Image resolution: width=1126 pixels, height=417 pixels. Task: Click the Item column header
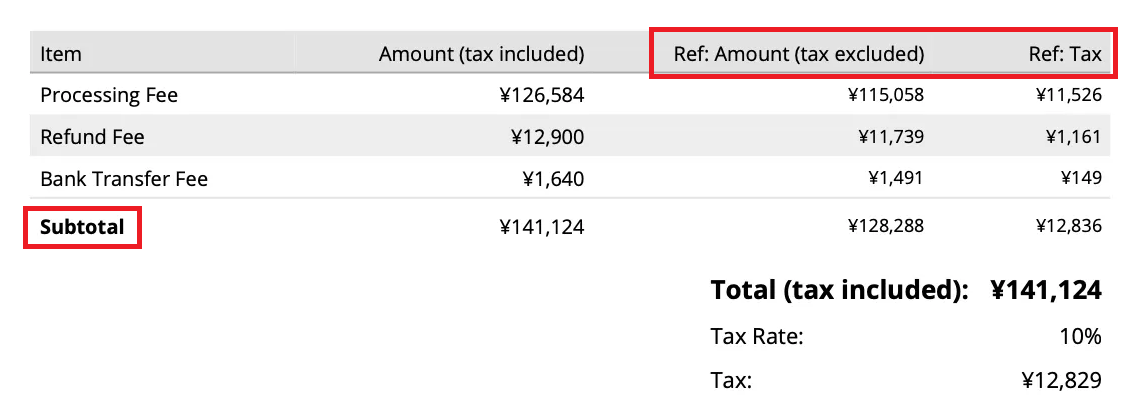[x=61, y=54]
